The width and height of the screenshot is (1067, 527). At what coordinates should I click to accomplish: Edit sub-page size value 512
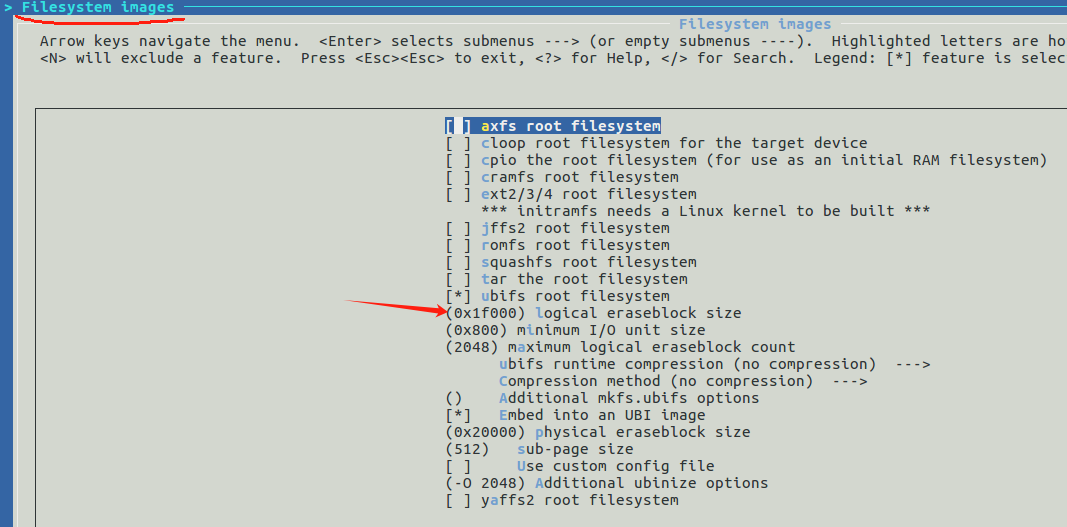tap(467, 449)
